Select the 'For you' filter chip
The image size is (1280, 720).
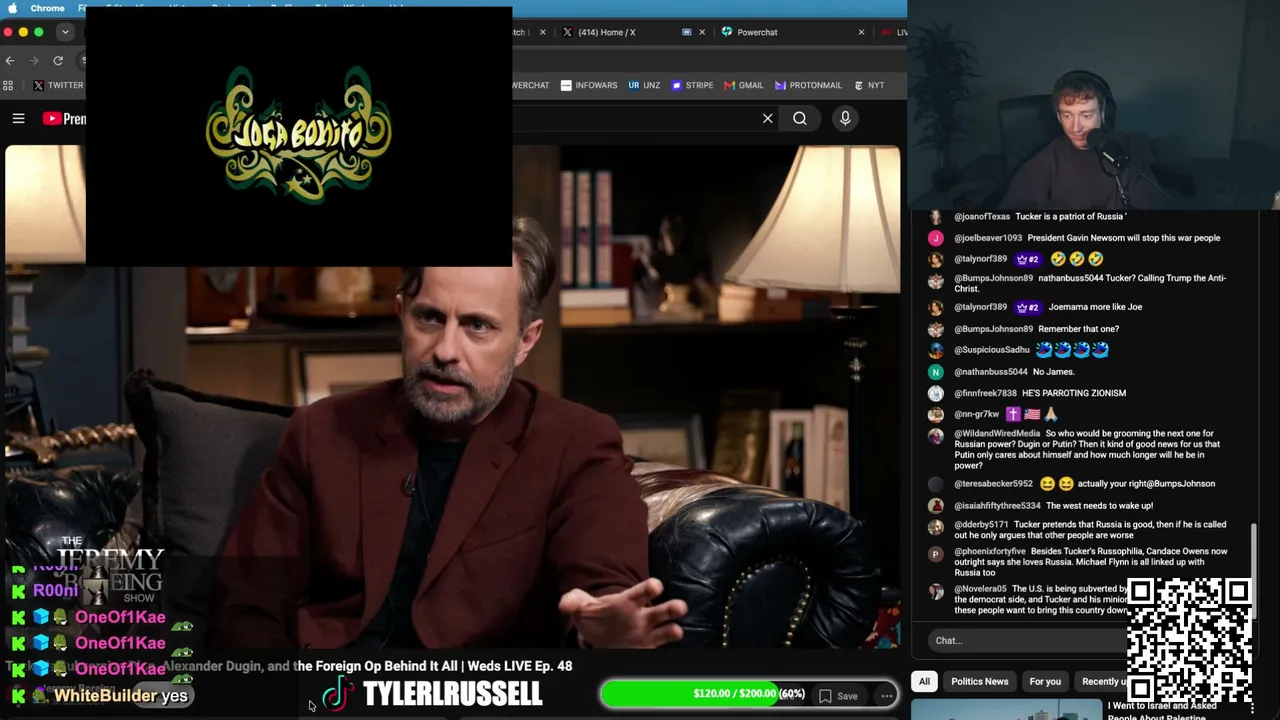click(x=1045, y=682)
